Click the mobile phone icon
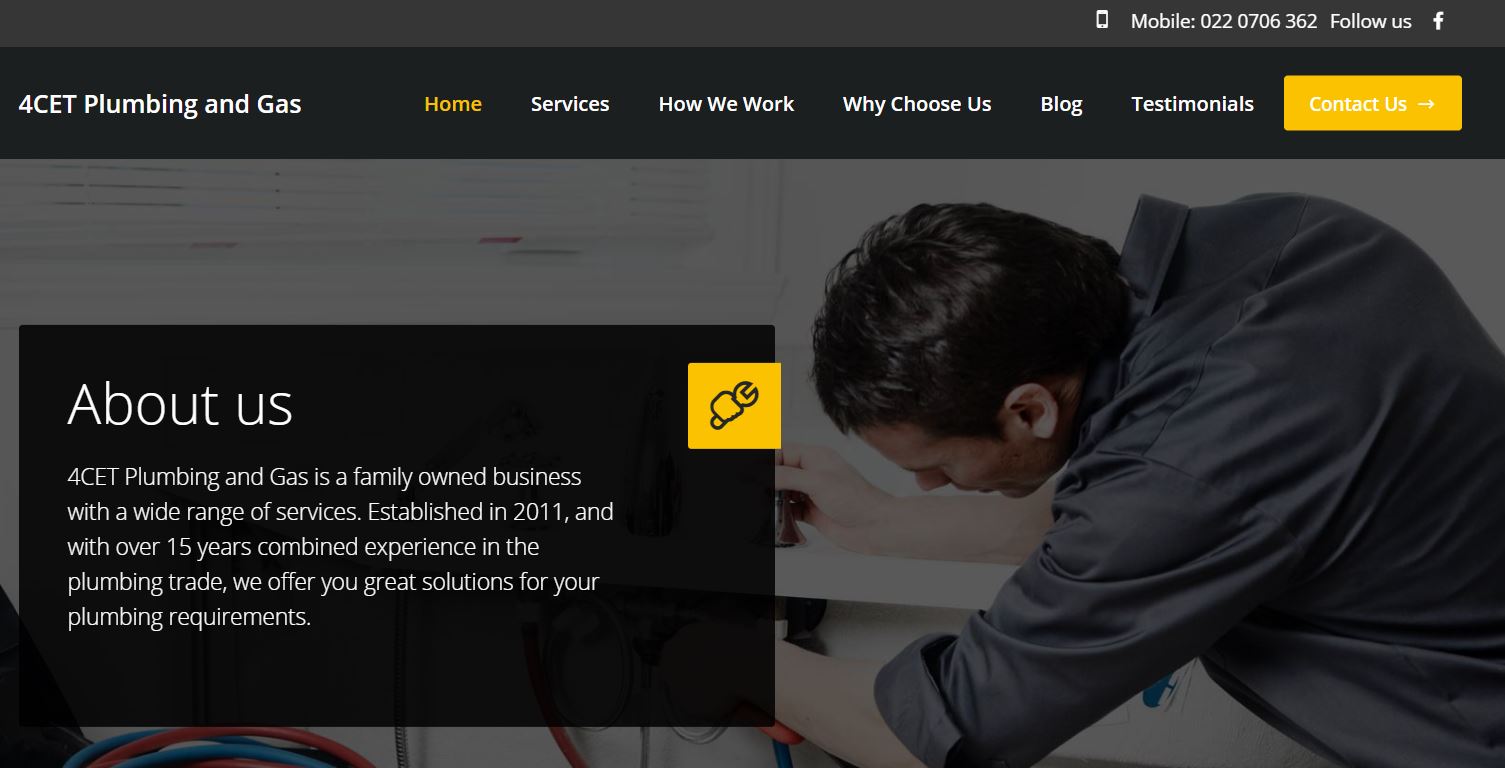This screenshot has width=1505, height=768. [x=1102, y=19]
